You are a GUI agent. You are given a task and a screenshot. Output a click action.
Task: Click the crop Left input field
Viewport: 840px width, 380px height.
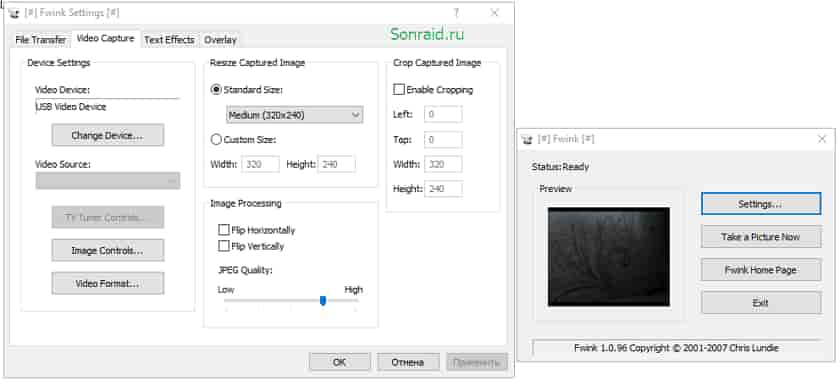pyautogui.click(x=443, y=114)
